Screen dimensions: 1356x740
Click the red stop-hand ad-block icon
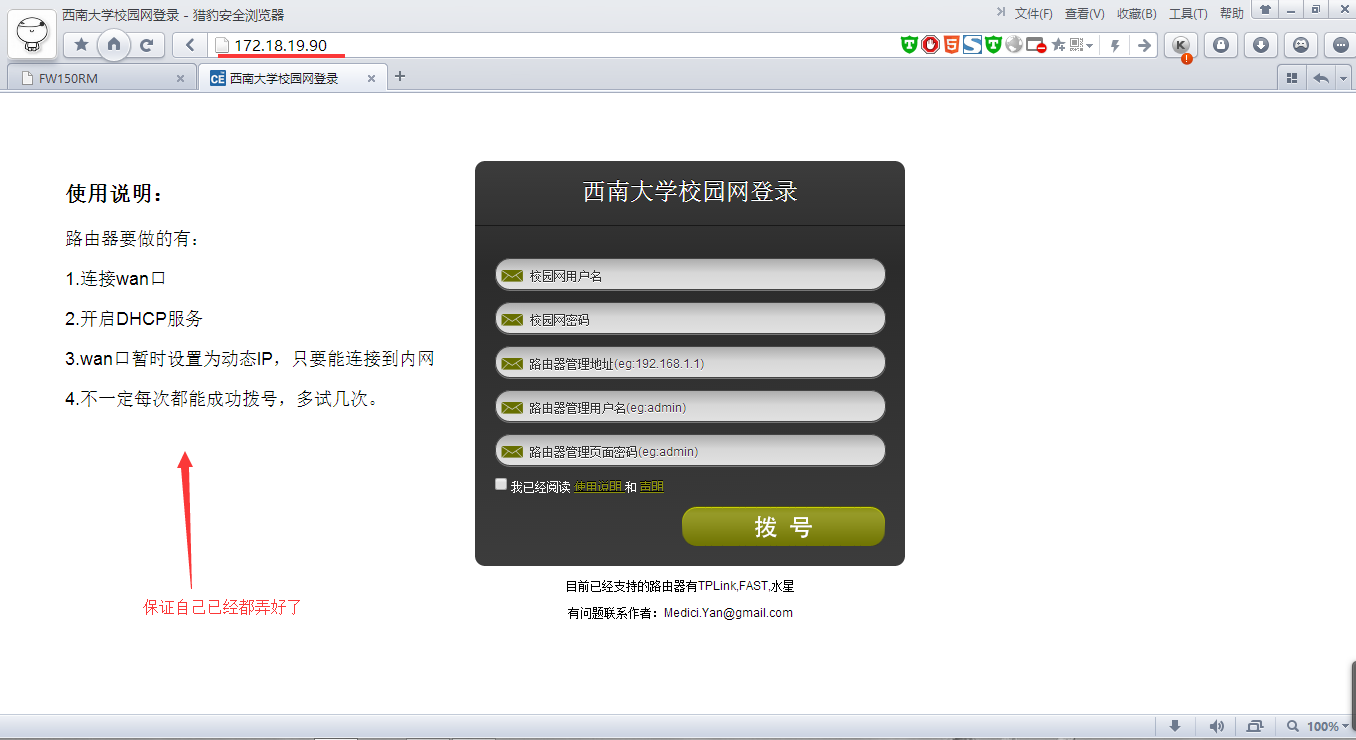[x=930, y=45]
